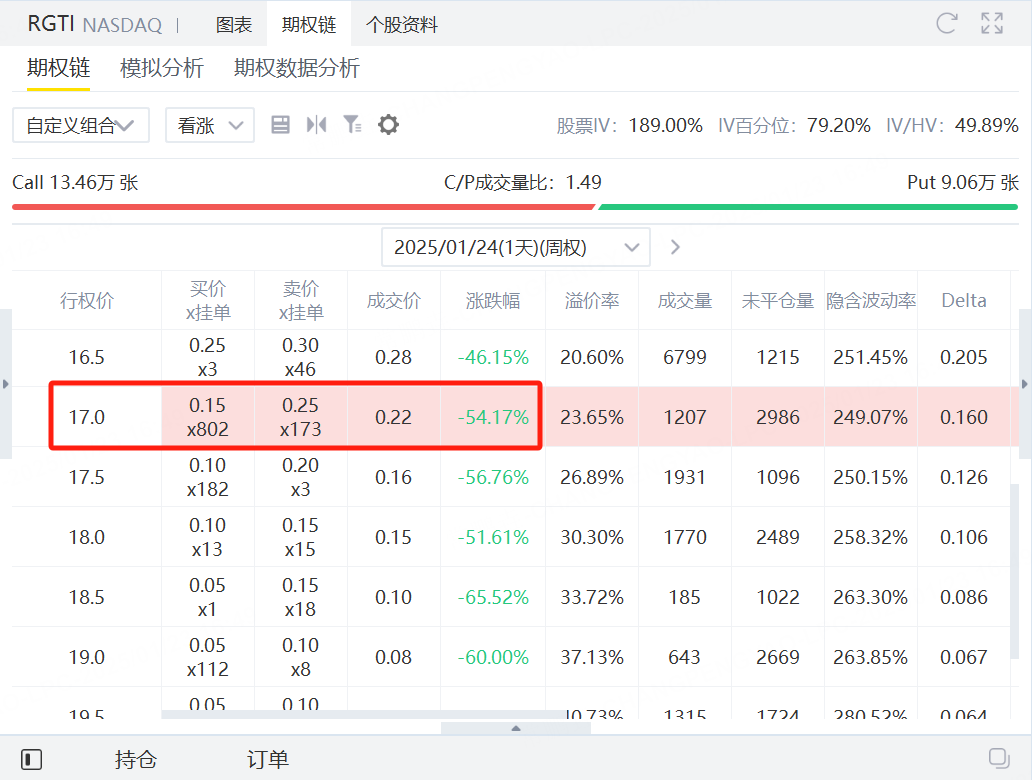The height and width of the screenshot is (780, 1032).
Task: Open option chain settings gear
Action: (388, 124)
